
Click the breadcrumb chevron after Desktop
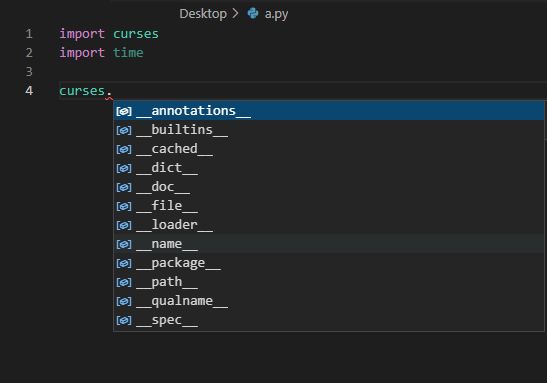[235, 14]
